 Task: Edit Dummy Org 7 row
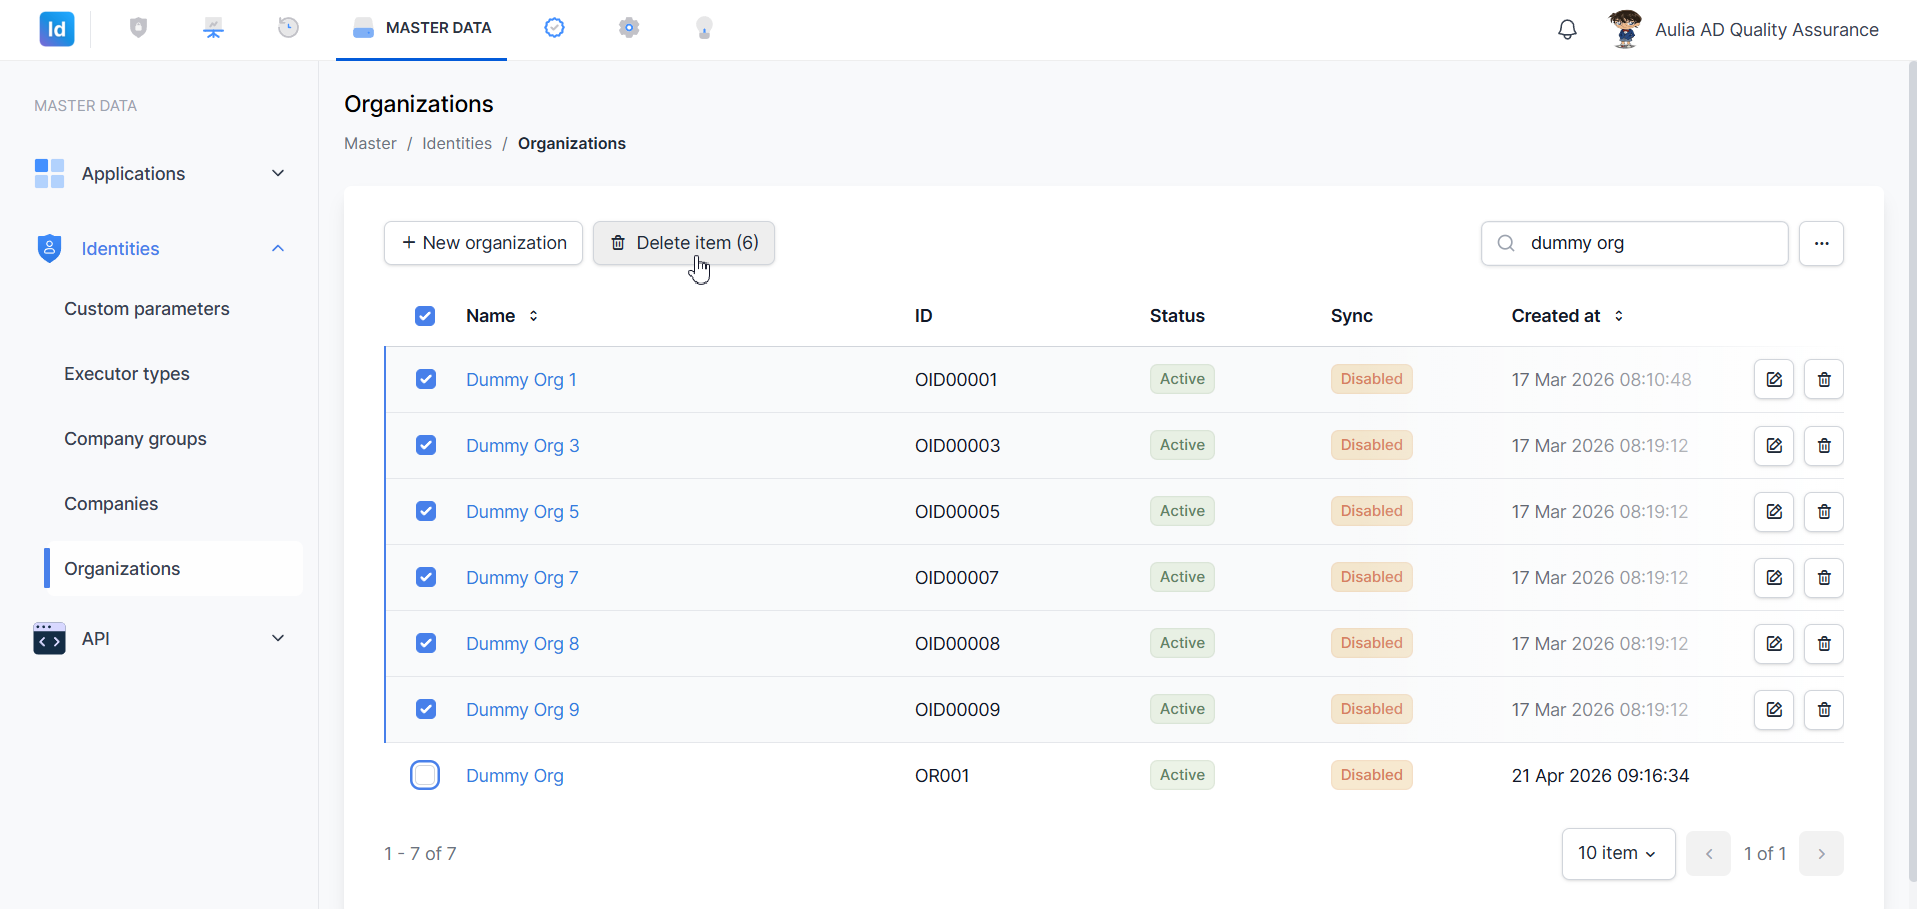[1774, 578]
